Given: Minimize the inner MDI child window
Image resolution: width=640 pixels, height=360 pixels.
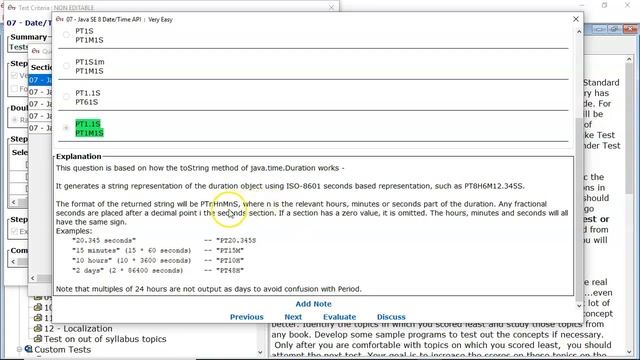Looking at the screenshot, I should click(x=599, y=29).
